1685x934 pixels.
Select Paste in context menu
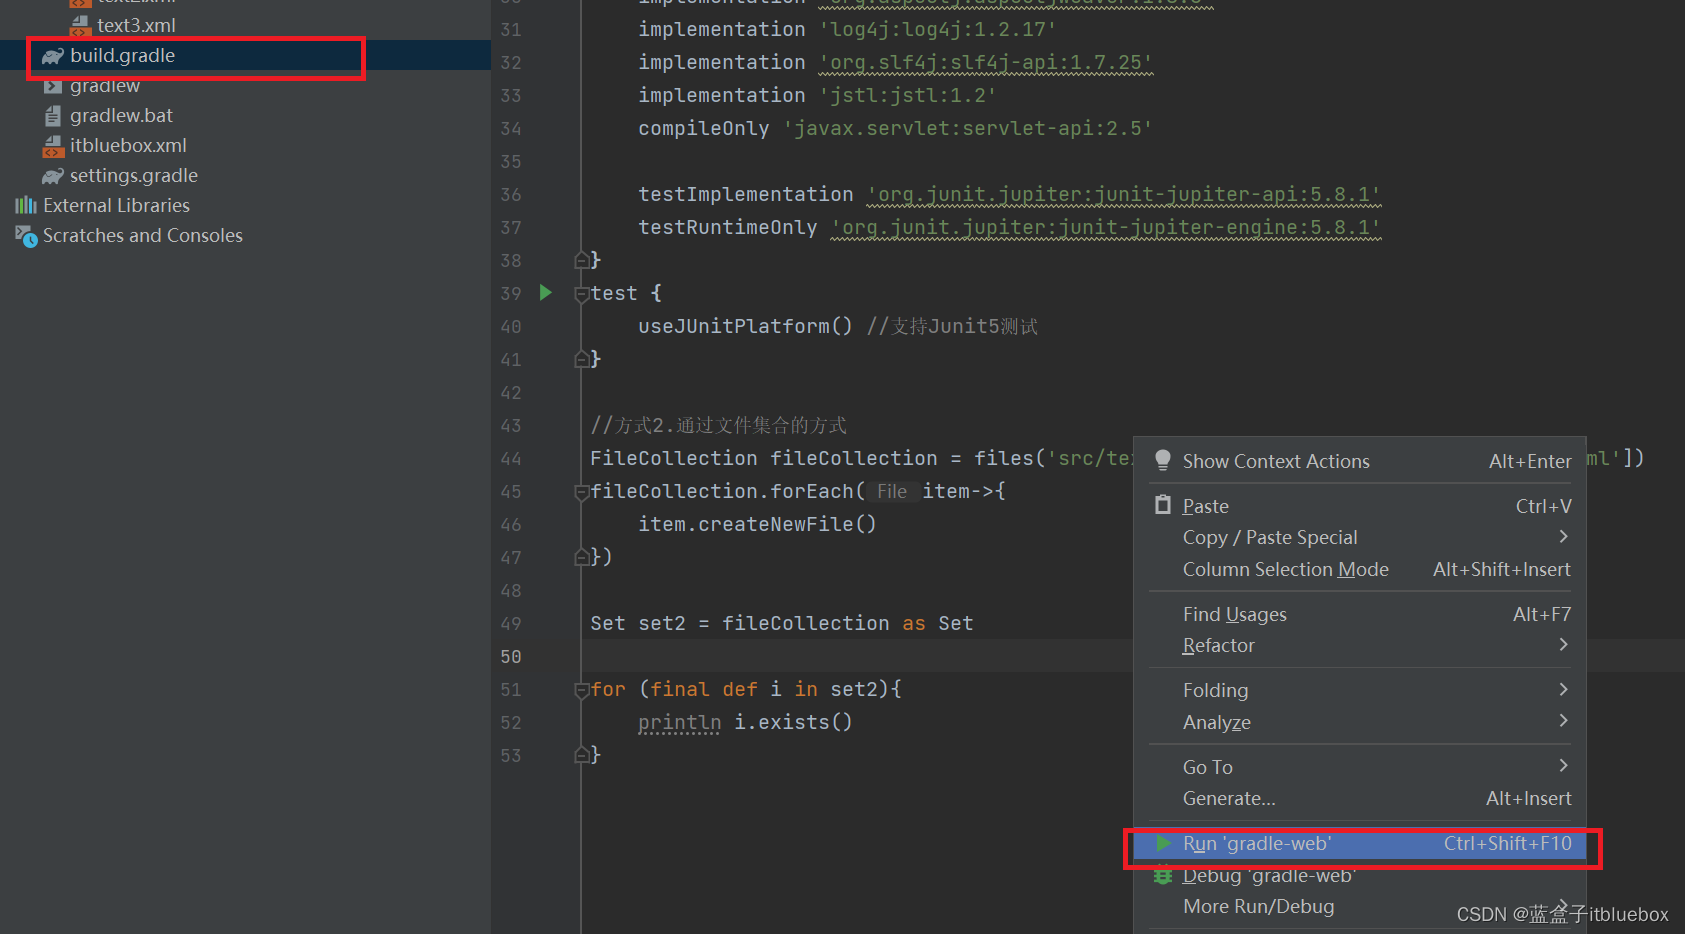1360,506
